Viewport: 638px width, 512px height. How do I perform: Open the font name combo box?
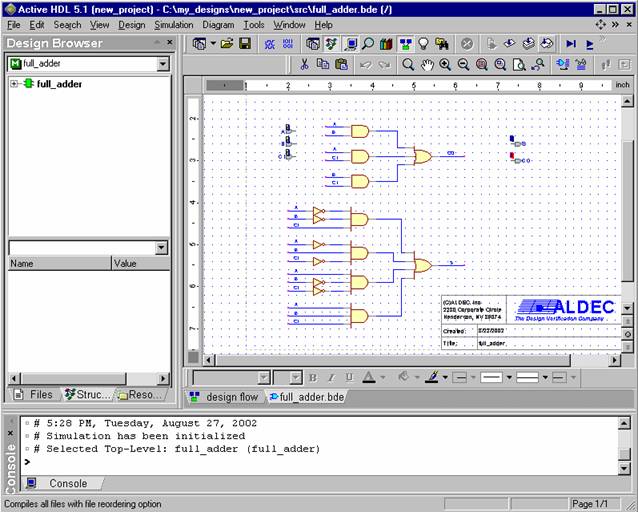click(x=232, y=378)
